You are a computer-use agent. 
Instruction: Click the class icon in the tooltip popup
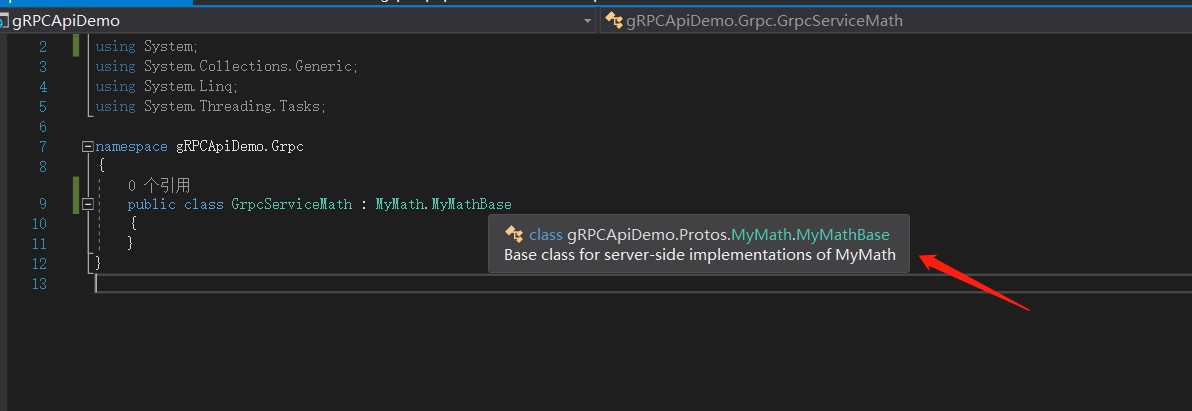(515, 234)
